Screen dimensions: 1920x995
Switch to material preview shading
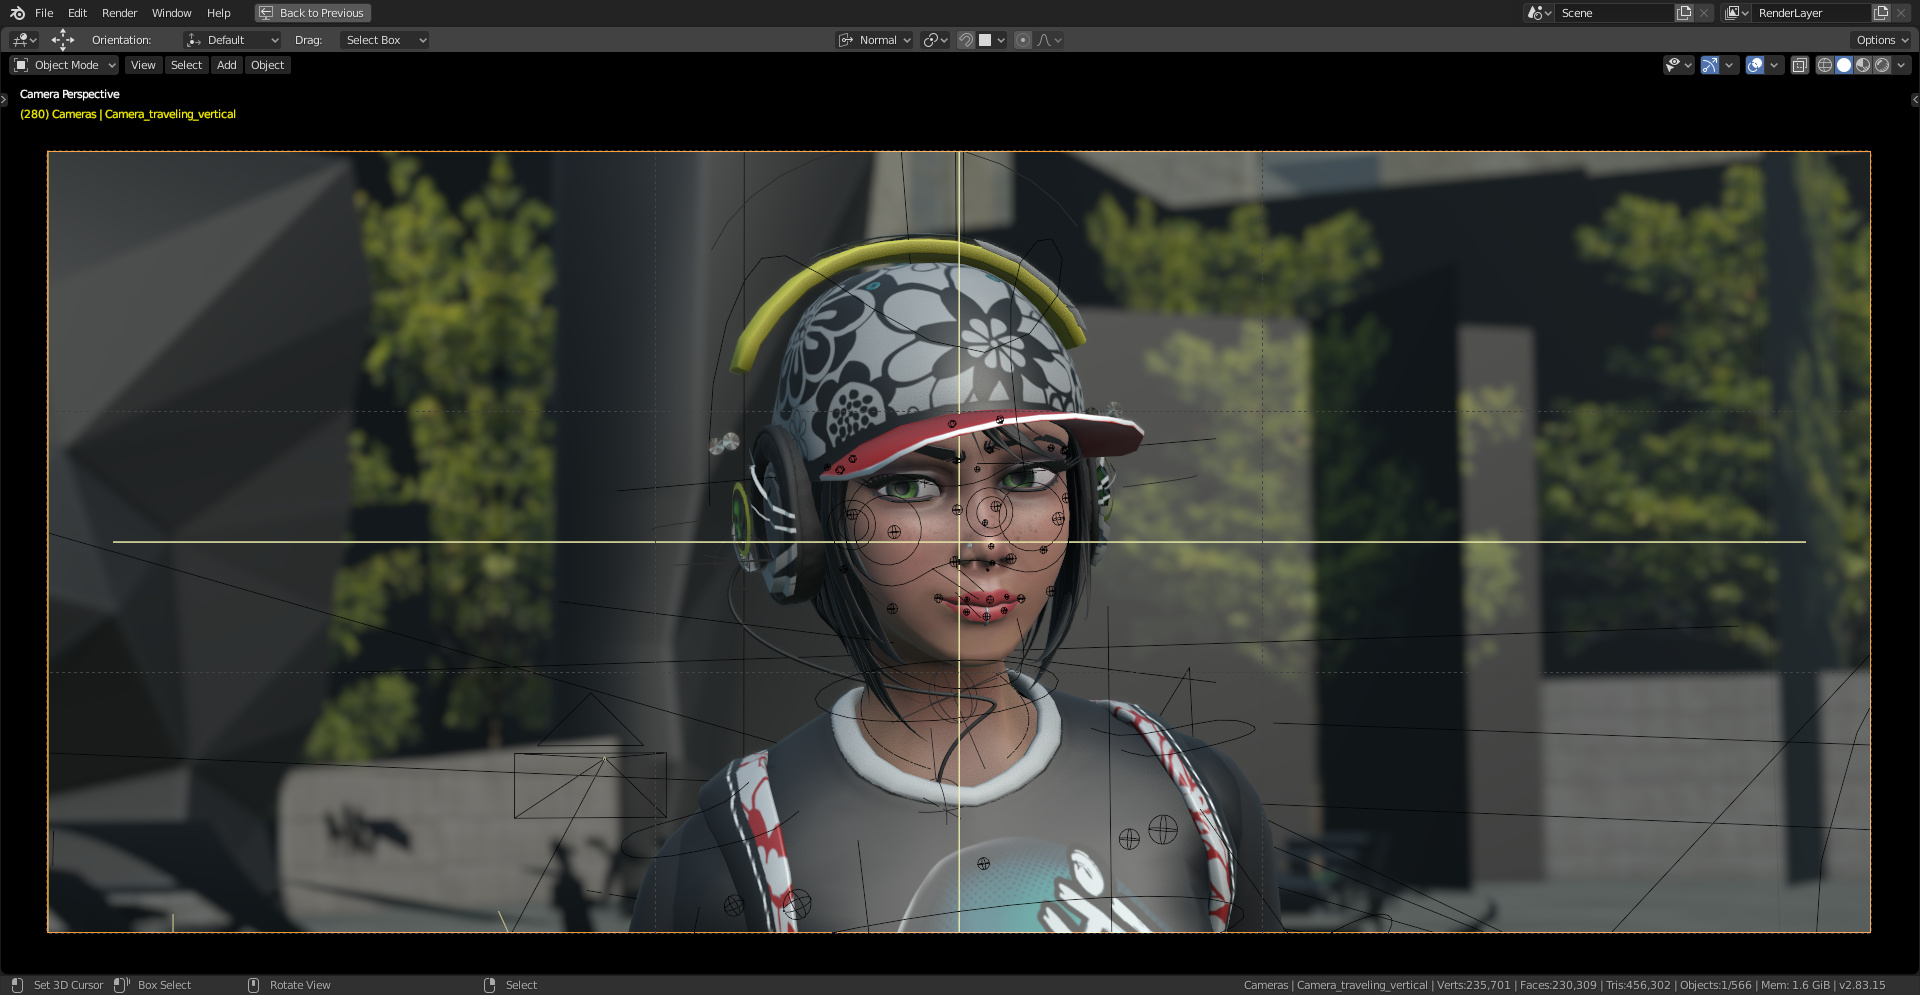coord(1863,65)
